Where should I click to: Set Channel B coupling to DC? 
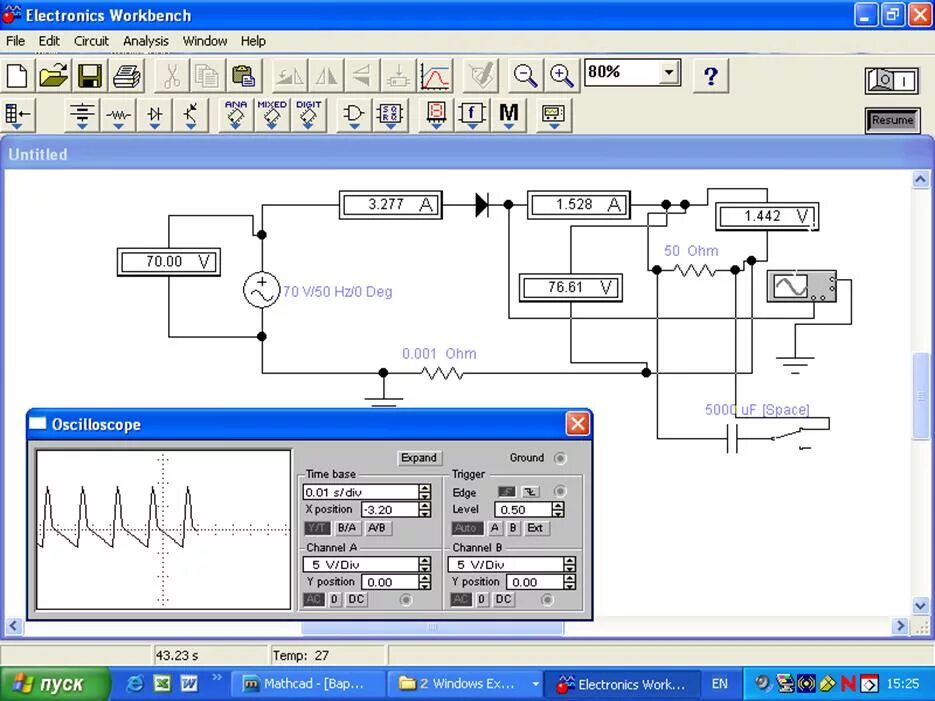[x=503, y=600]
